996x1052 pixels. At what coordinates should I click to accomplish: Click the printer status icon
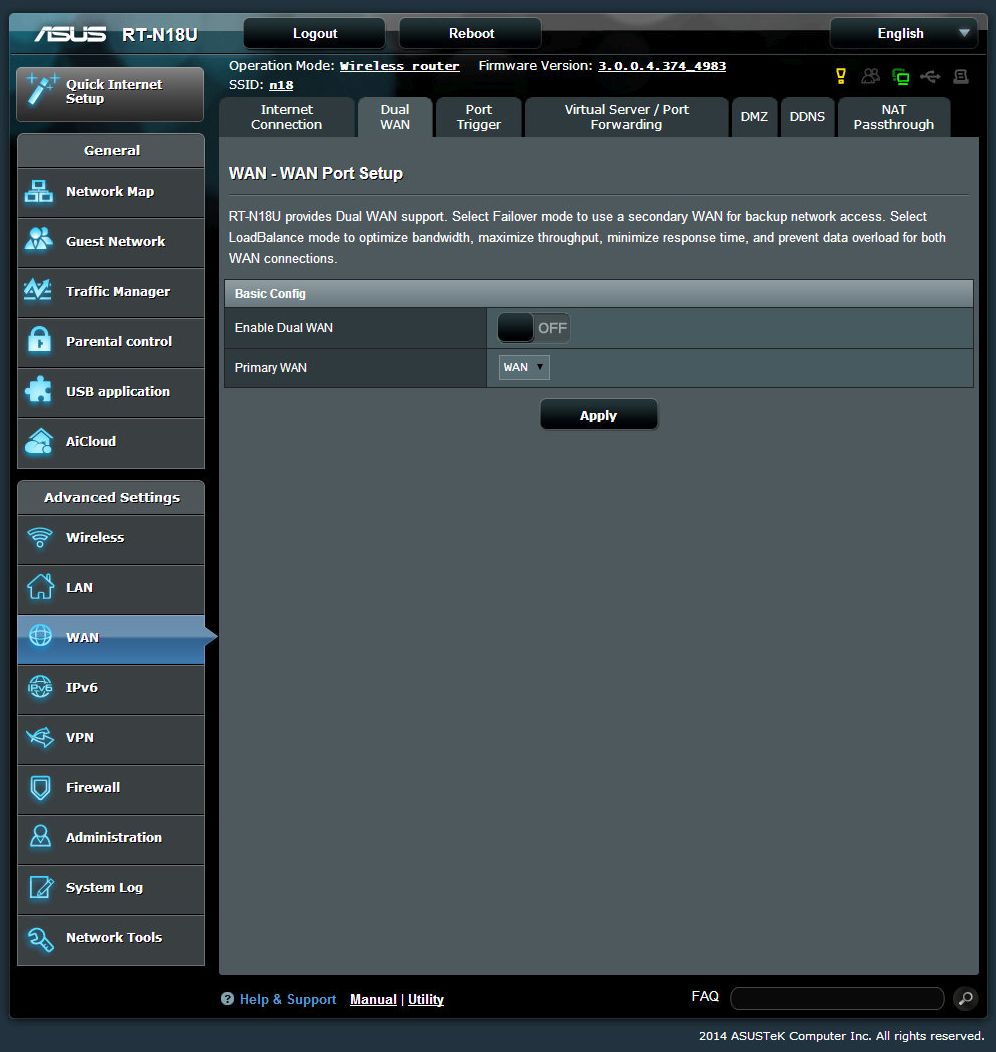tap(961, 76)
